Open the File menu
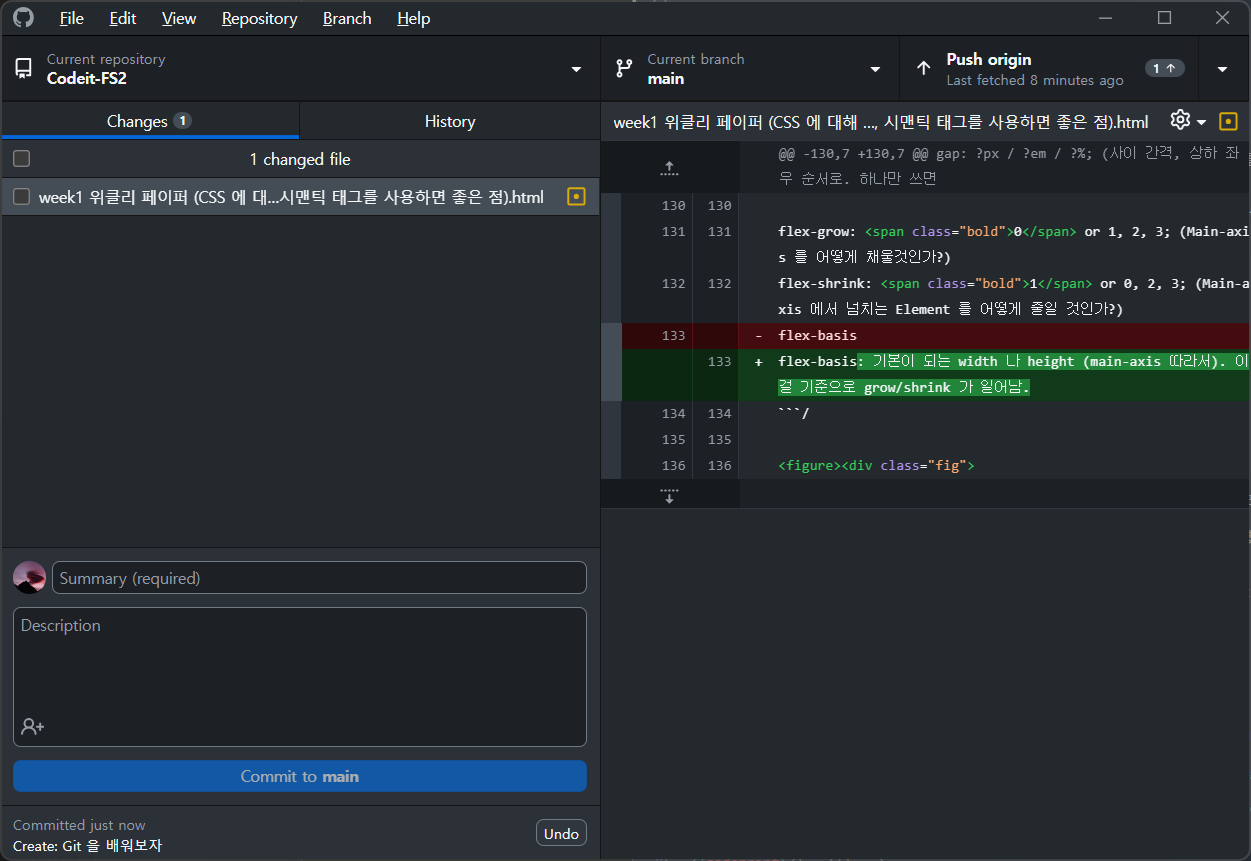 click(x=72, y=18)
